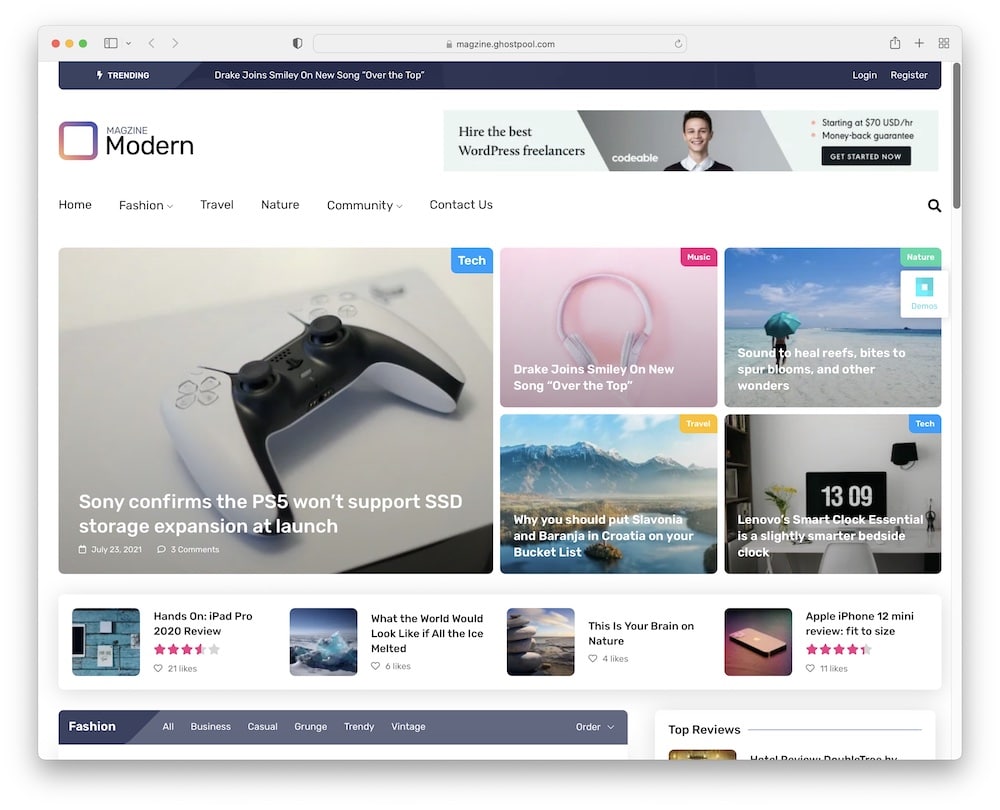Click the Tech tag on Lenovo clock article

pos(925,423)
